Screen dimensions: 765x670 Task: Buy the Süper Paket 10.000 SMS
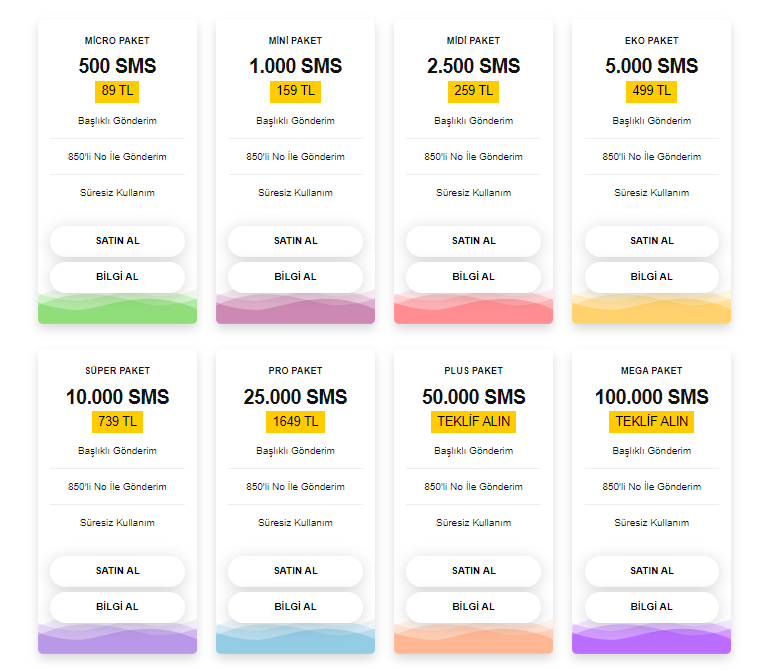(x=117, y=571)
